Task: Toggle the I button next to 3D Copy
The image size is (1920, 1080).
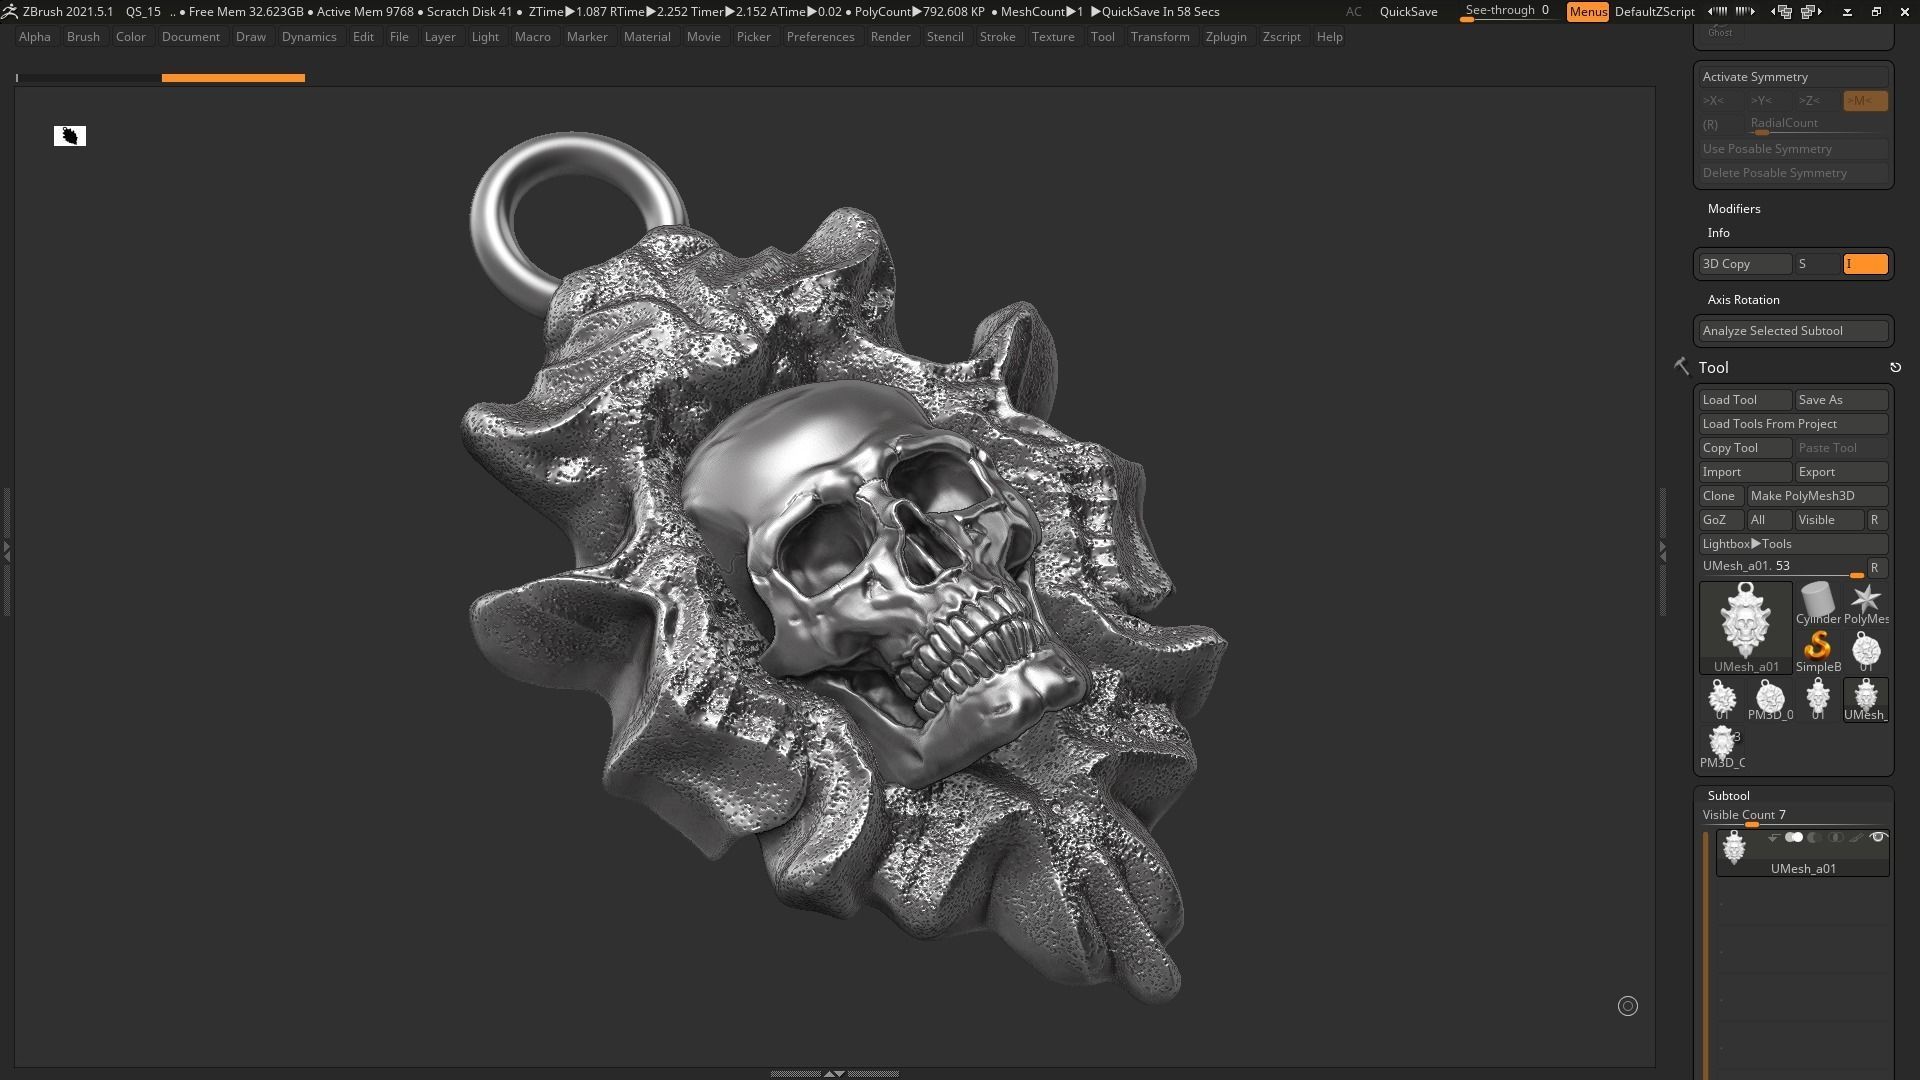Action: click(x=1865, y=264)
